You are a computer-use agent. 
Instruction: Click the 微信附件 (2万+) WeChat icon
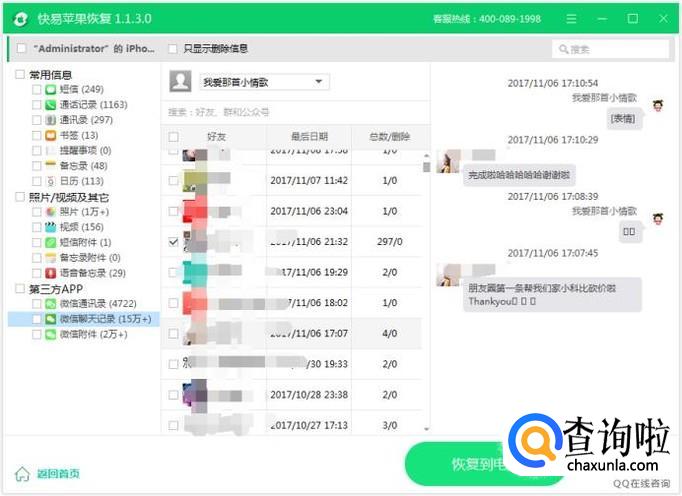51,334
